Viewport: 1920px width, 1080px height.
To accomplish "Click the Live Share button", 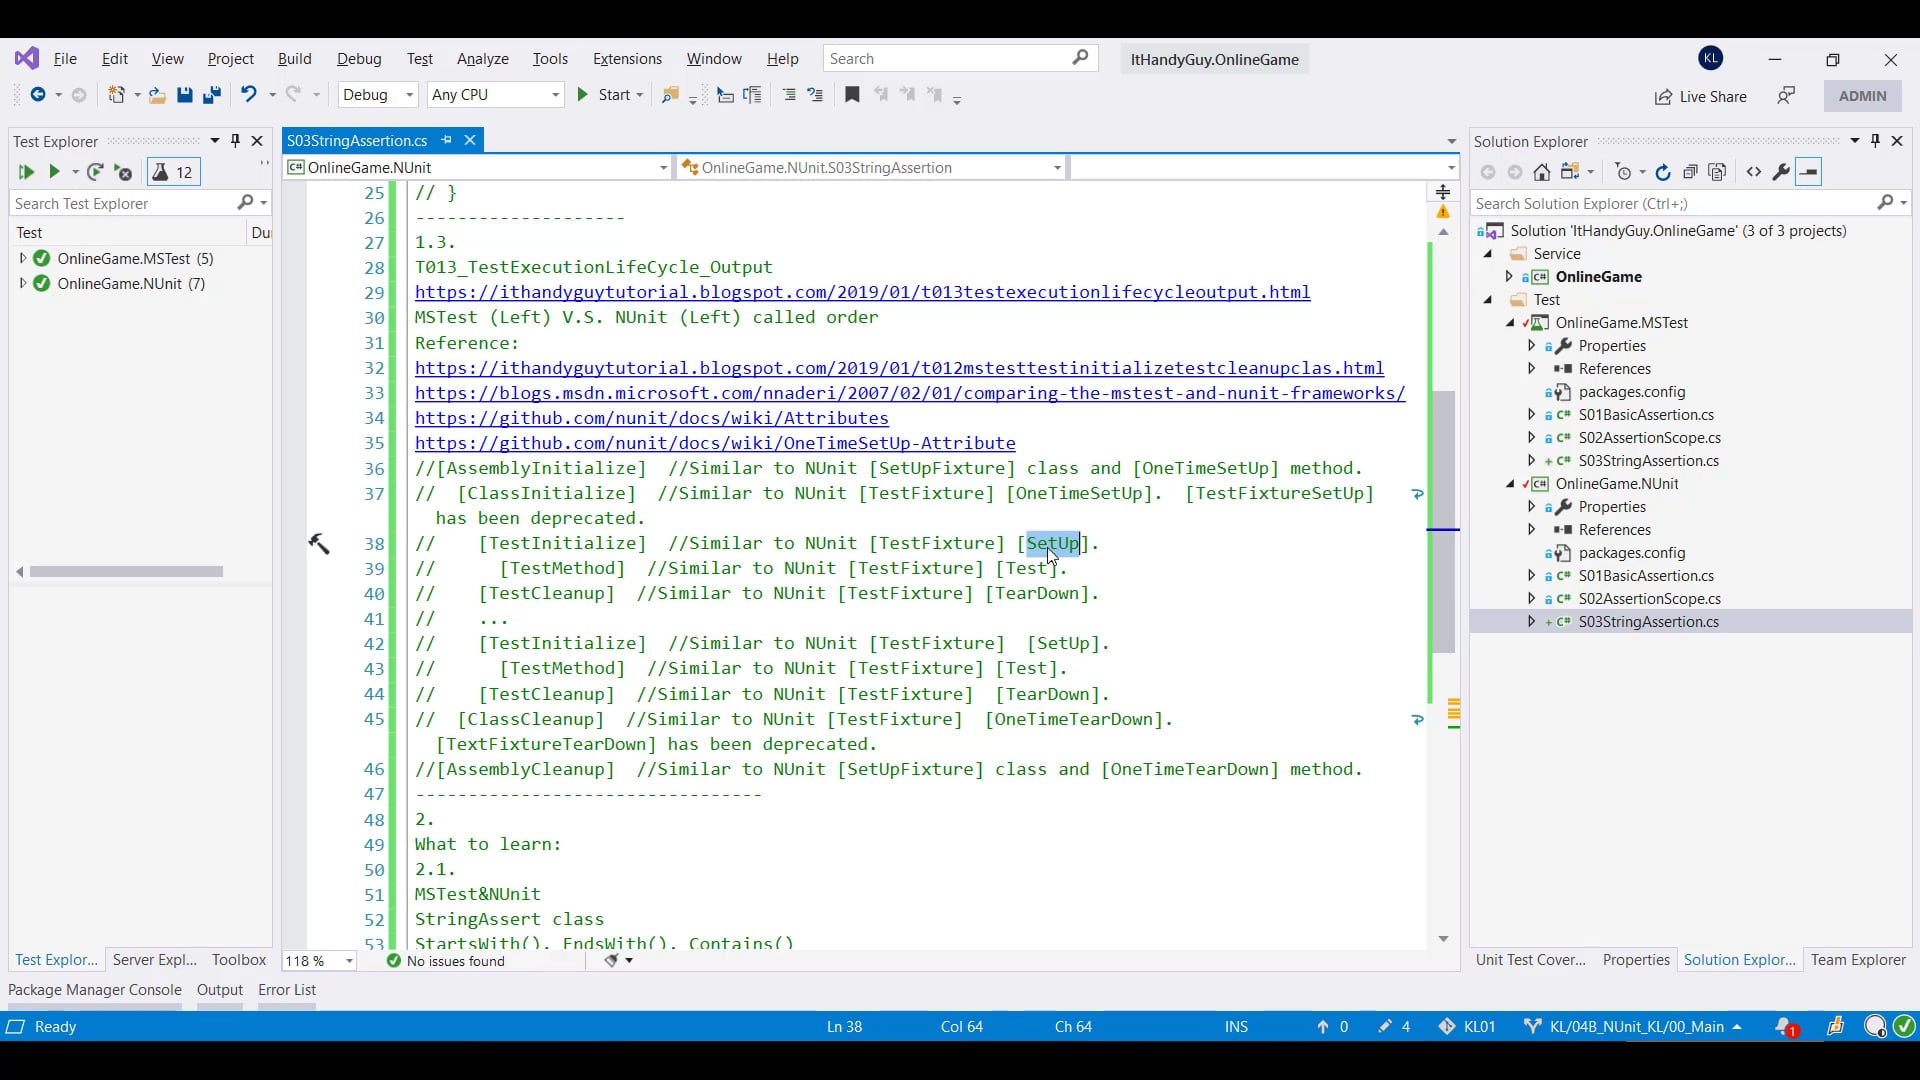I will tap(1701, 96).
